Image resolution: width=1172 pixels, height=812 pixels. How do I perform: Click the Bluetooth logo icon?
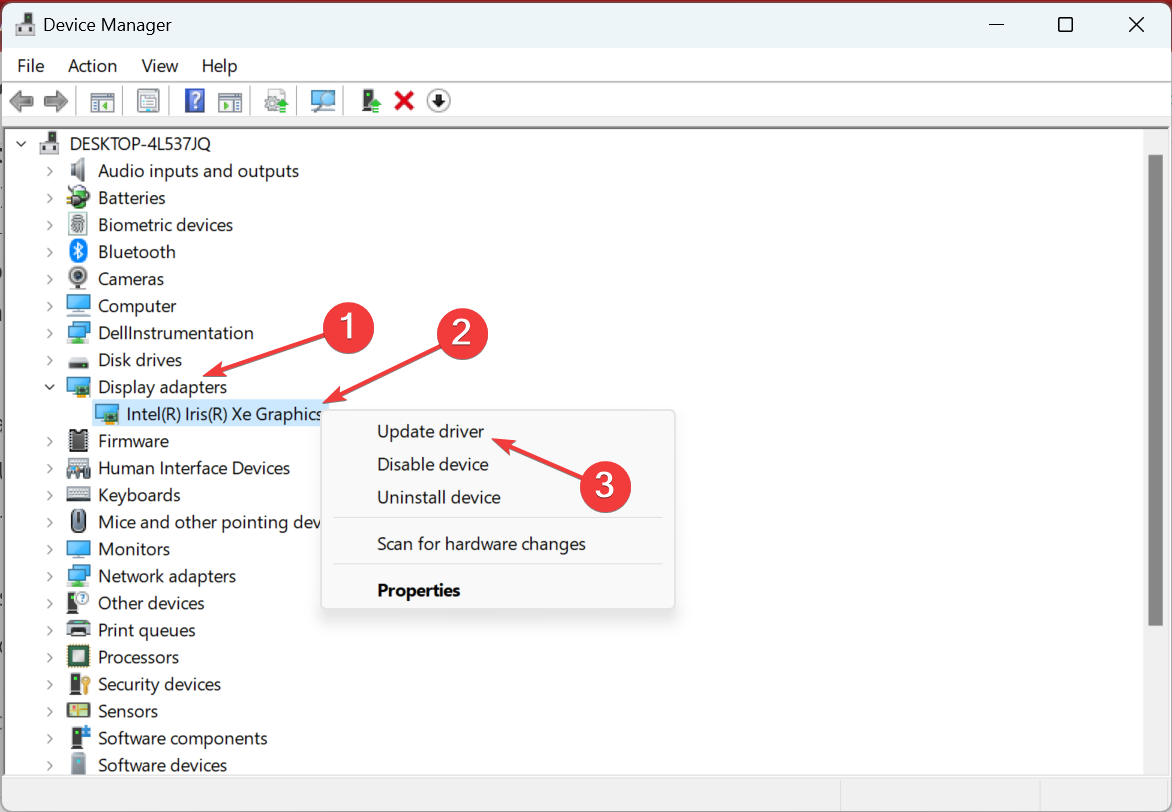[x=78, y=252]
